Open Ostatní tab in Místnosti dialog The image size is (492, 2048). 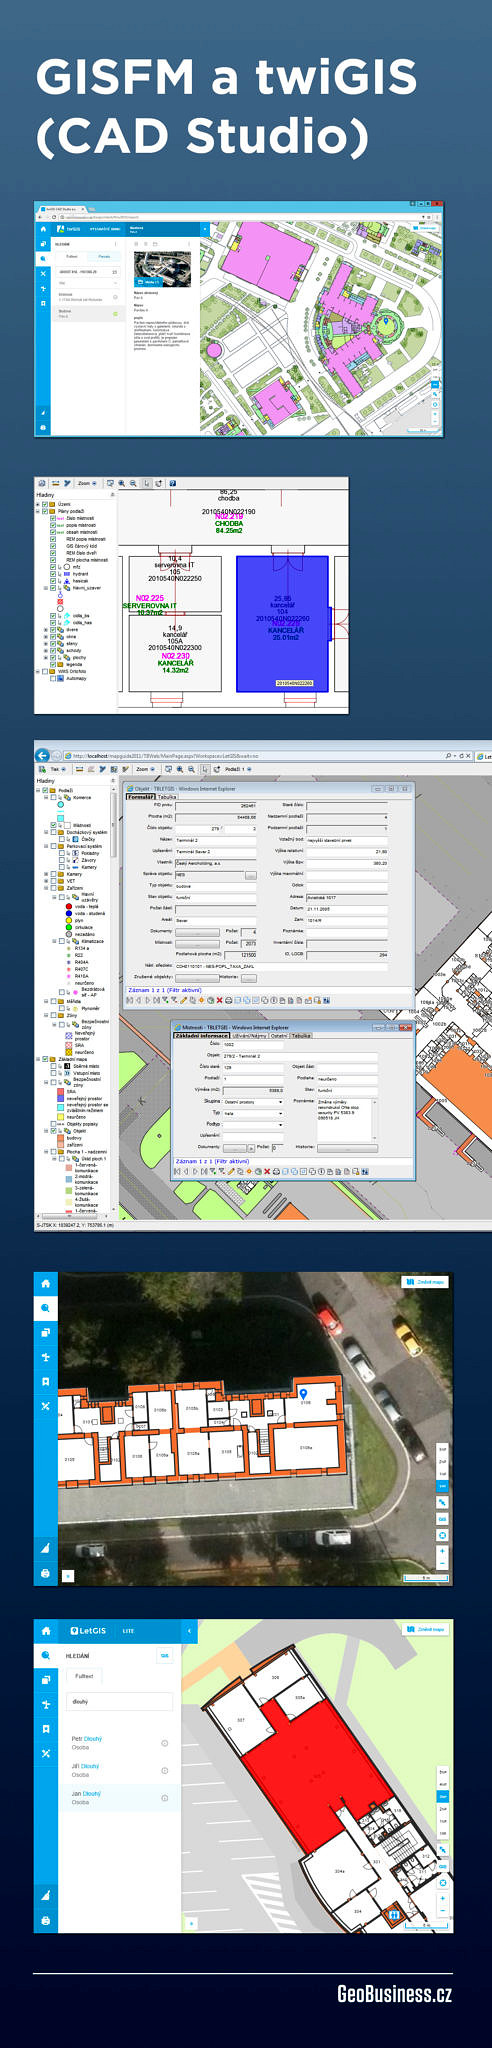279,1036
